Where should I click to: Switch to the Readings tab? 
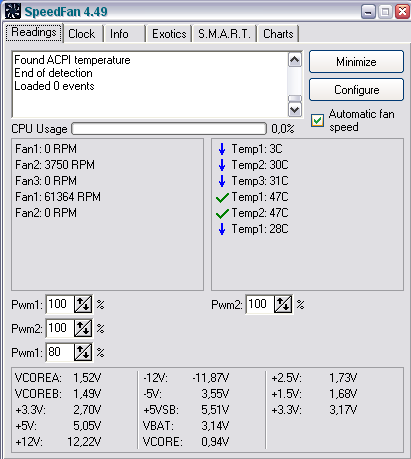[x=34, y=33]
